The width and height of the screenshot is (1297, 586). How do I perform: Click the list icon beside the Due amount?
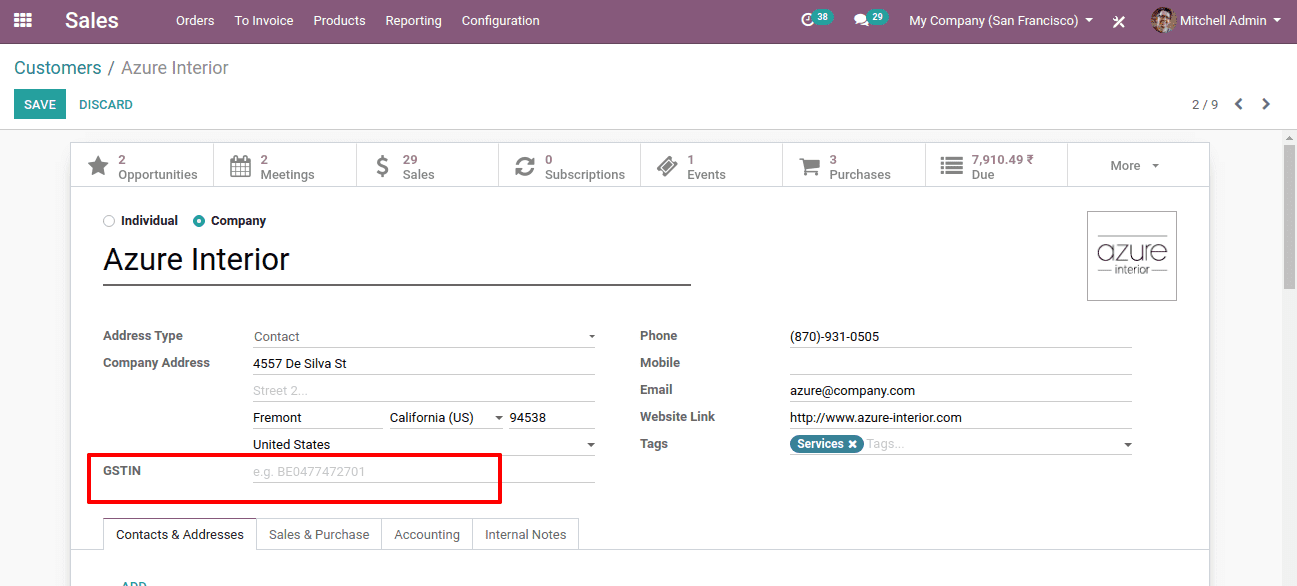pos(952,166)
